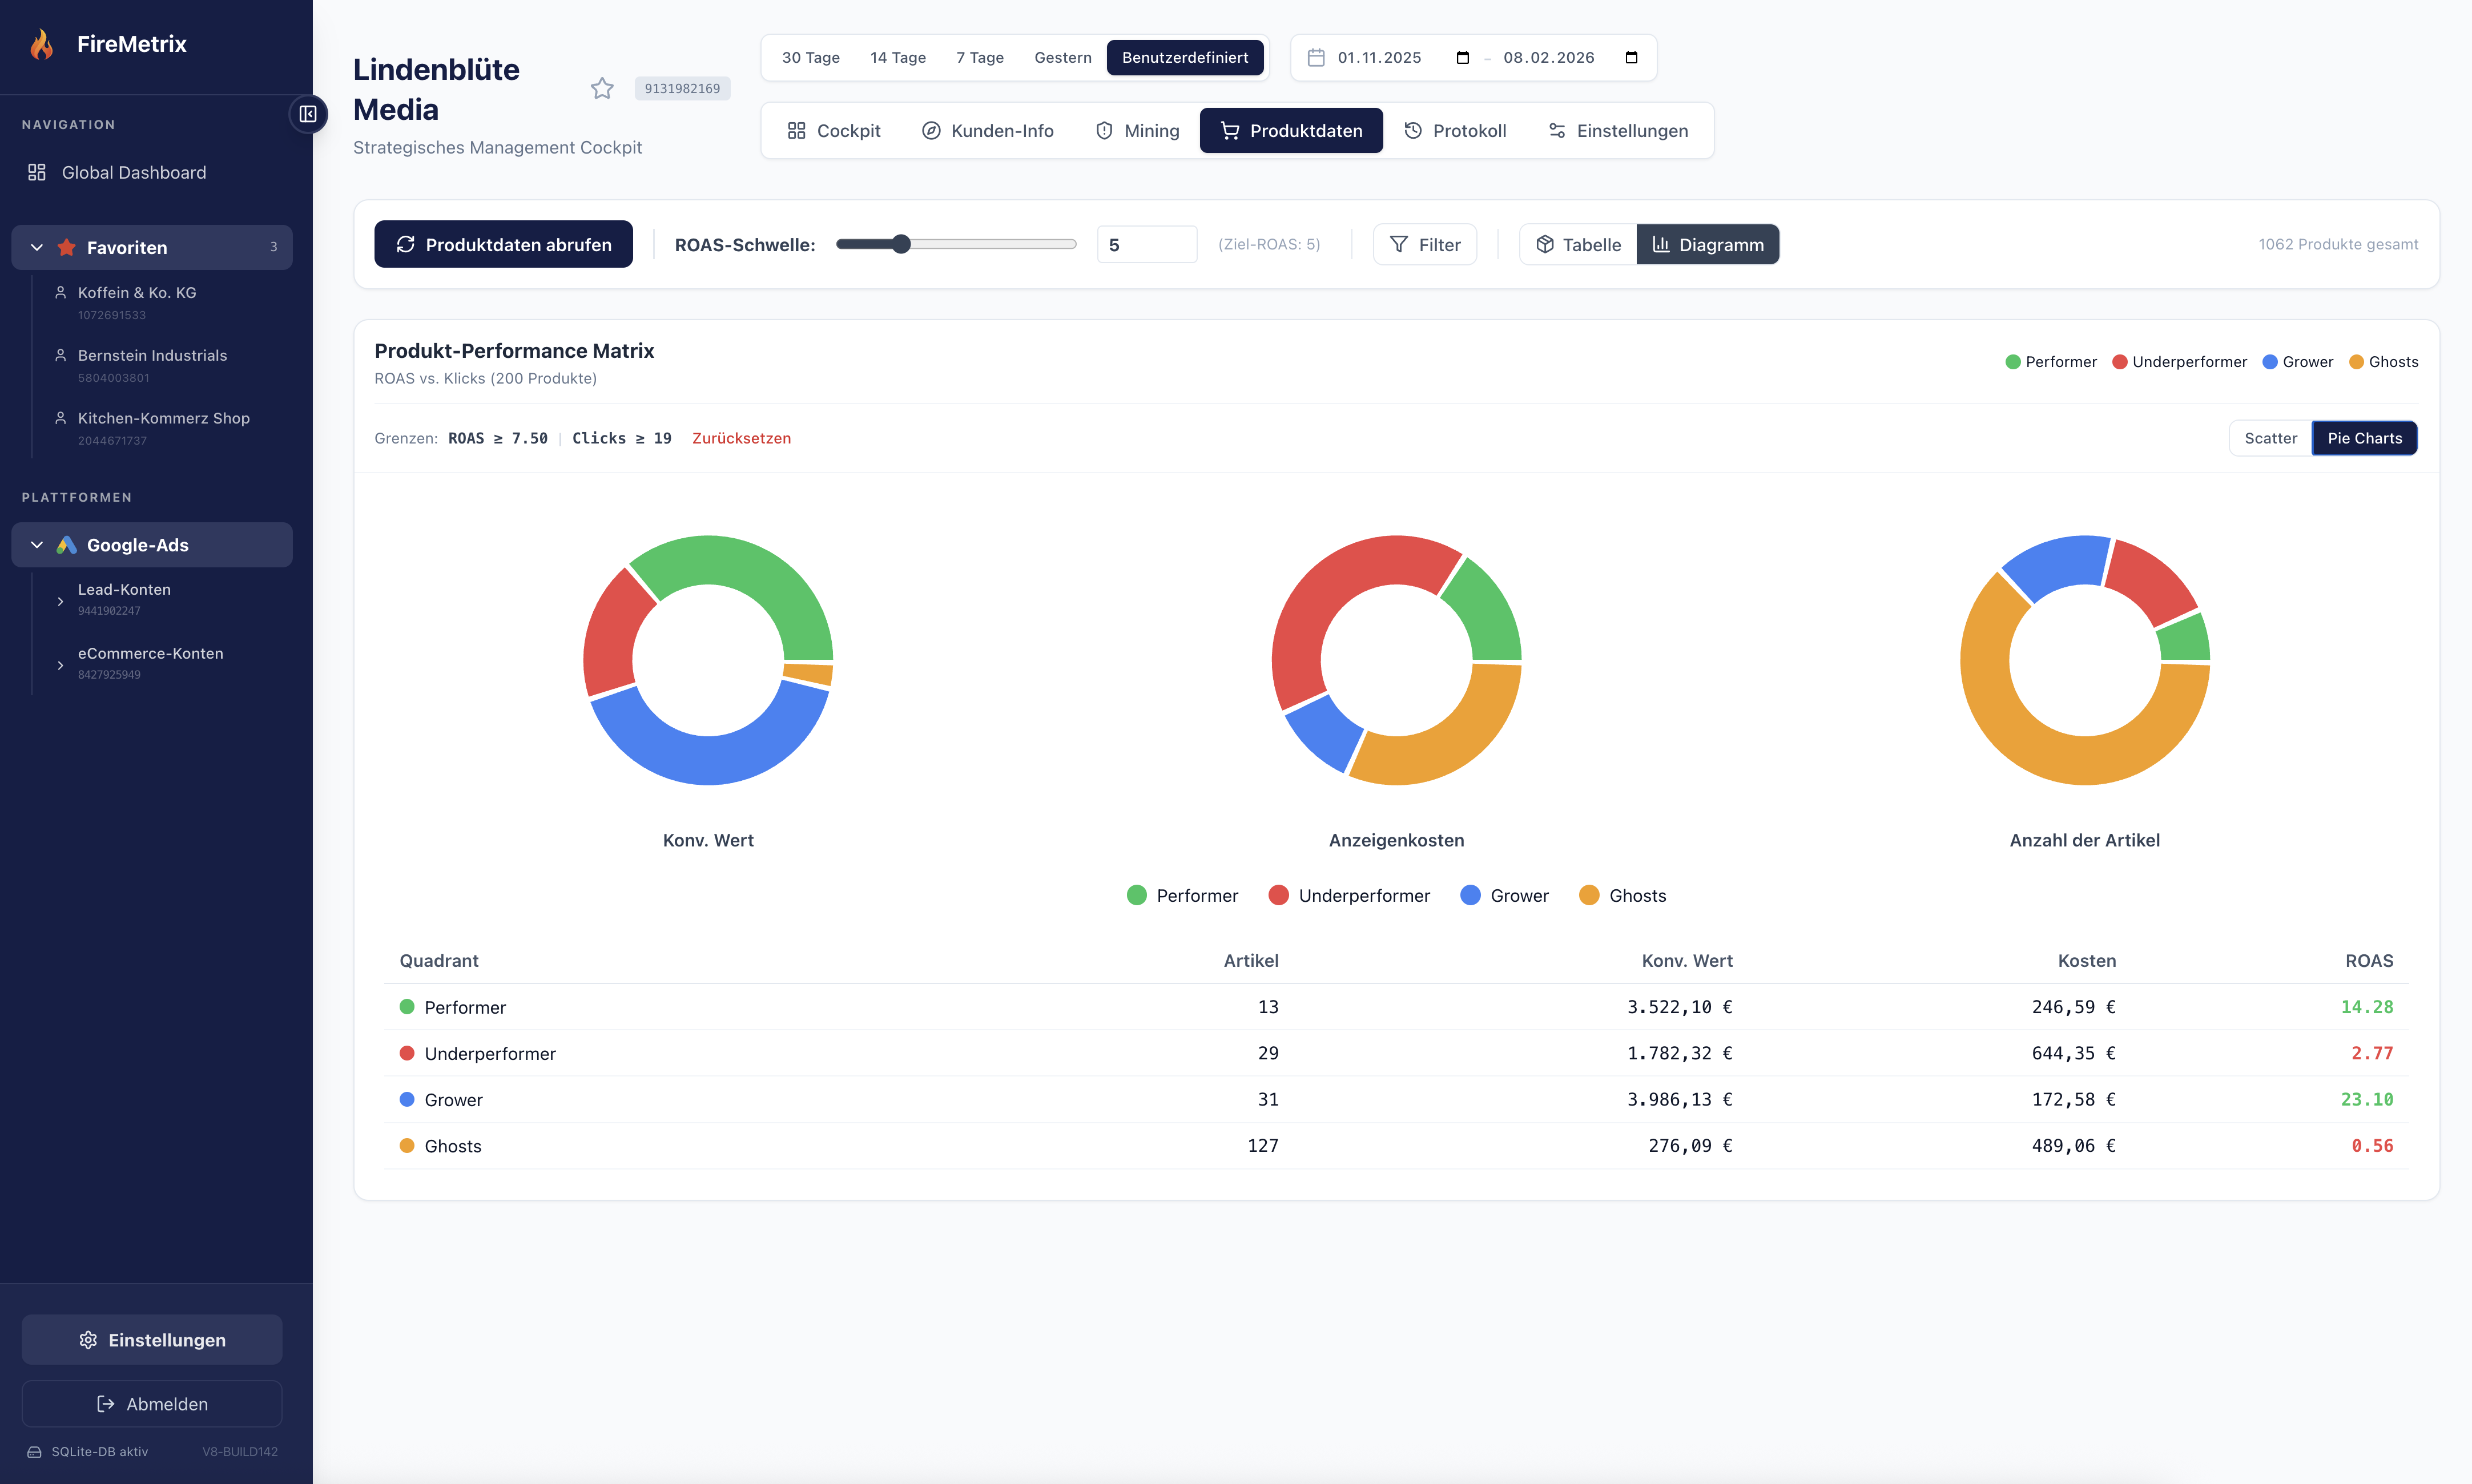Screen dimensions: 2472x1484
Task: Click the Protokoll history icon
Action: 1412,130
